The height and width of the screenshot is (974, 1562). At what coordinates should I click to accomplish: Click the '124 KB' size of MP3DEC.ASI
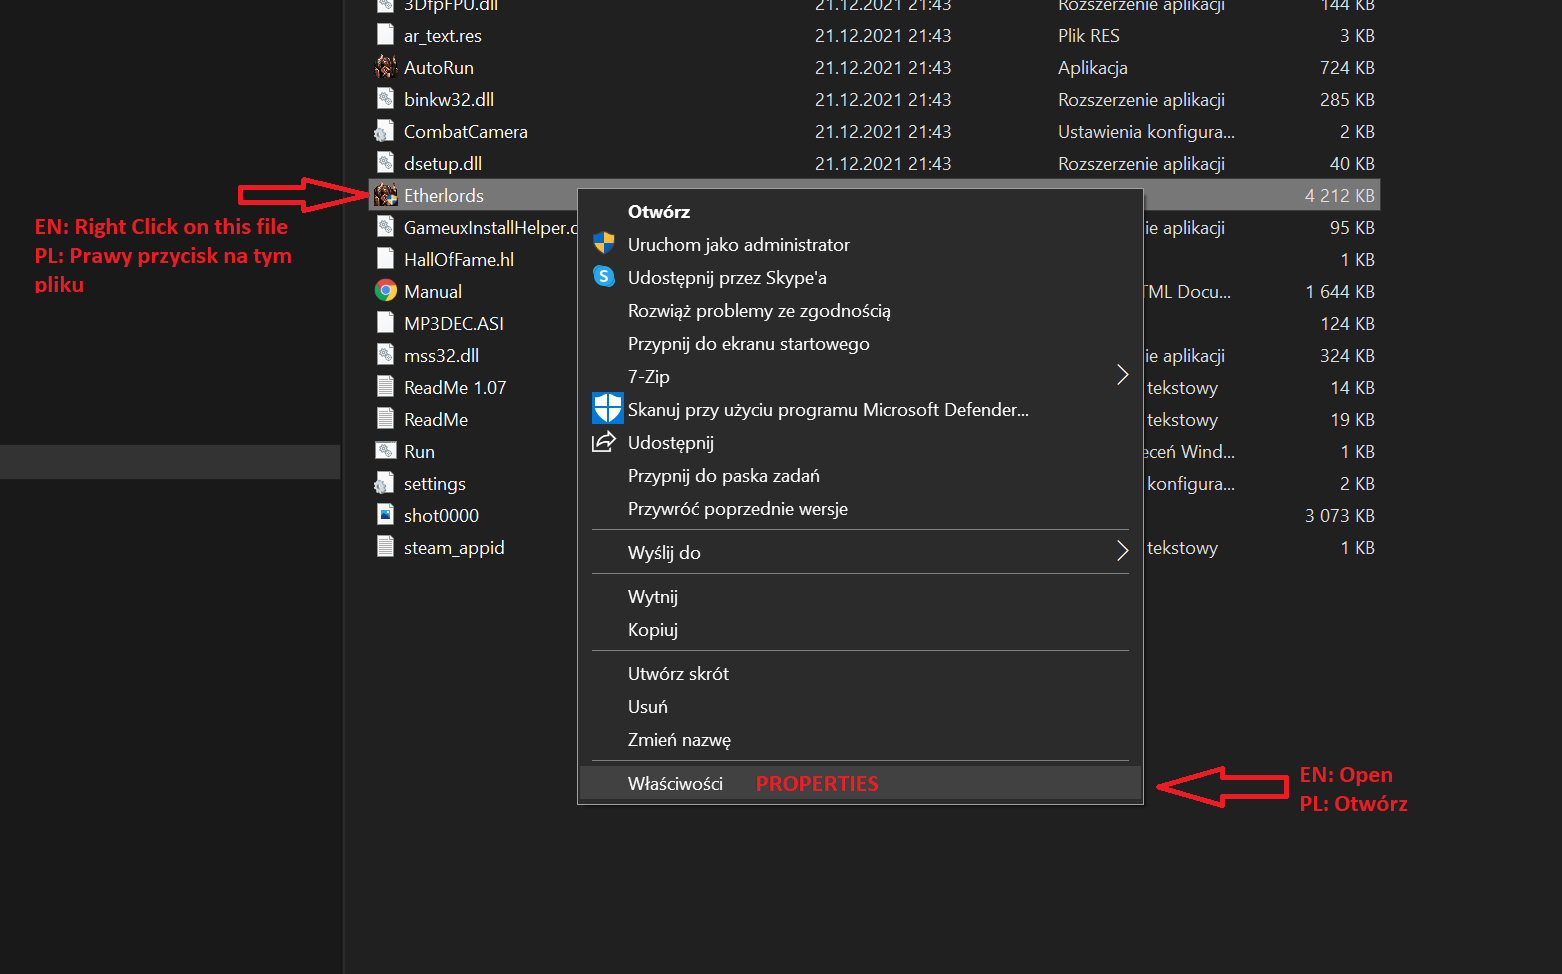tap(1347, 324)
